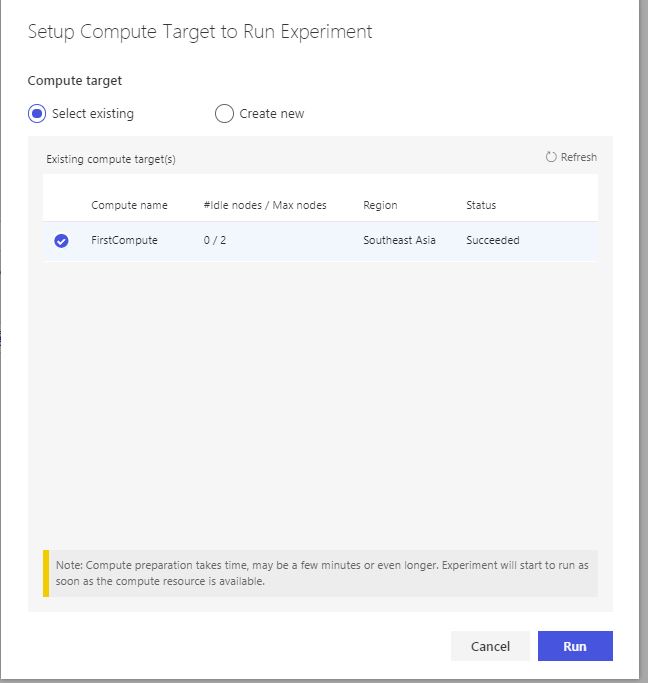
Task: Toggle the FirstCompute row checkmark
Action: point(61,240)
